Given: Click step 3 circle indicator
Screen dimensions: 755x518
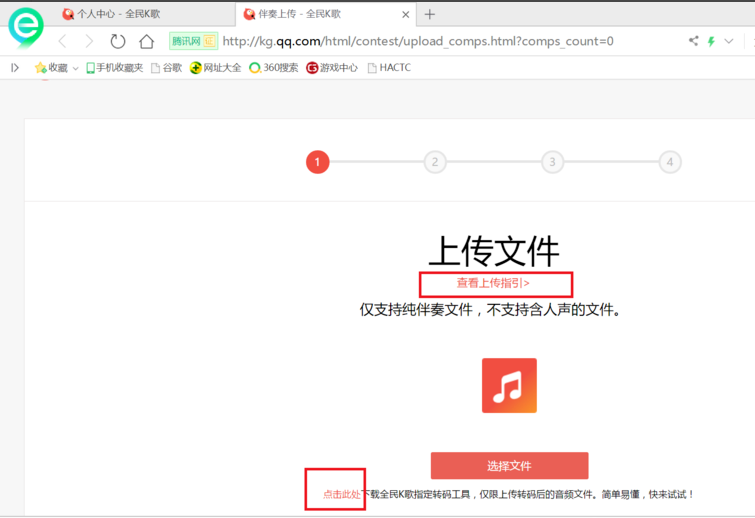Looking at the screenshot, I should point(552,162).
